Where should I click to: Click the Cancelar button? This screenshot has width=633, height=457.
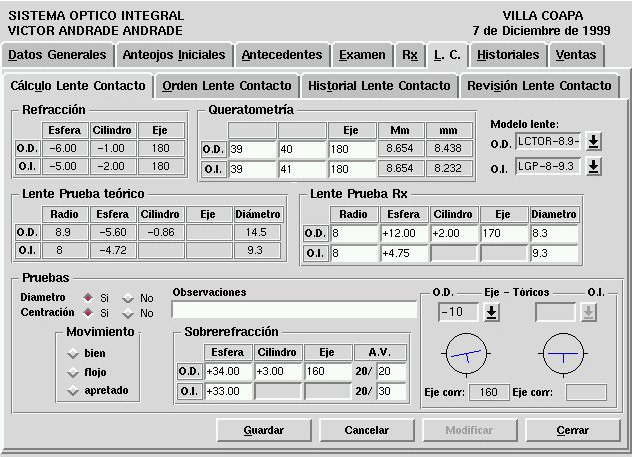[366, 430]
